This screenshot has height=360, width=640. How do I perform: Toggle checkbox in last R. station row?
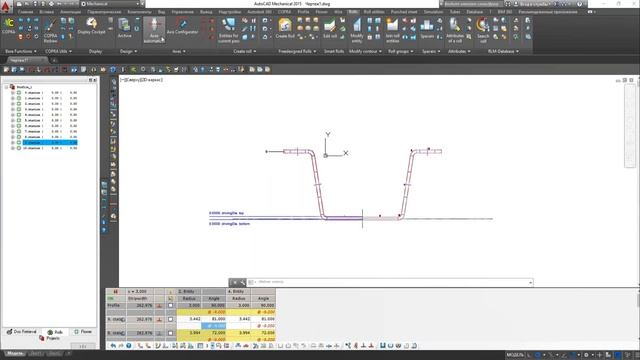click(x=171, y=333)
